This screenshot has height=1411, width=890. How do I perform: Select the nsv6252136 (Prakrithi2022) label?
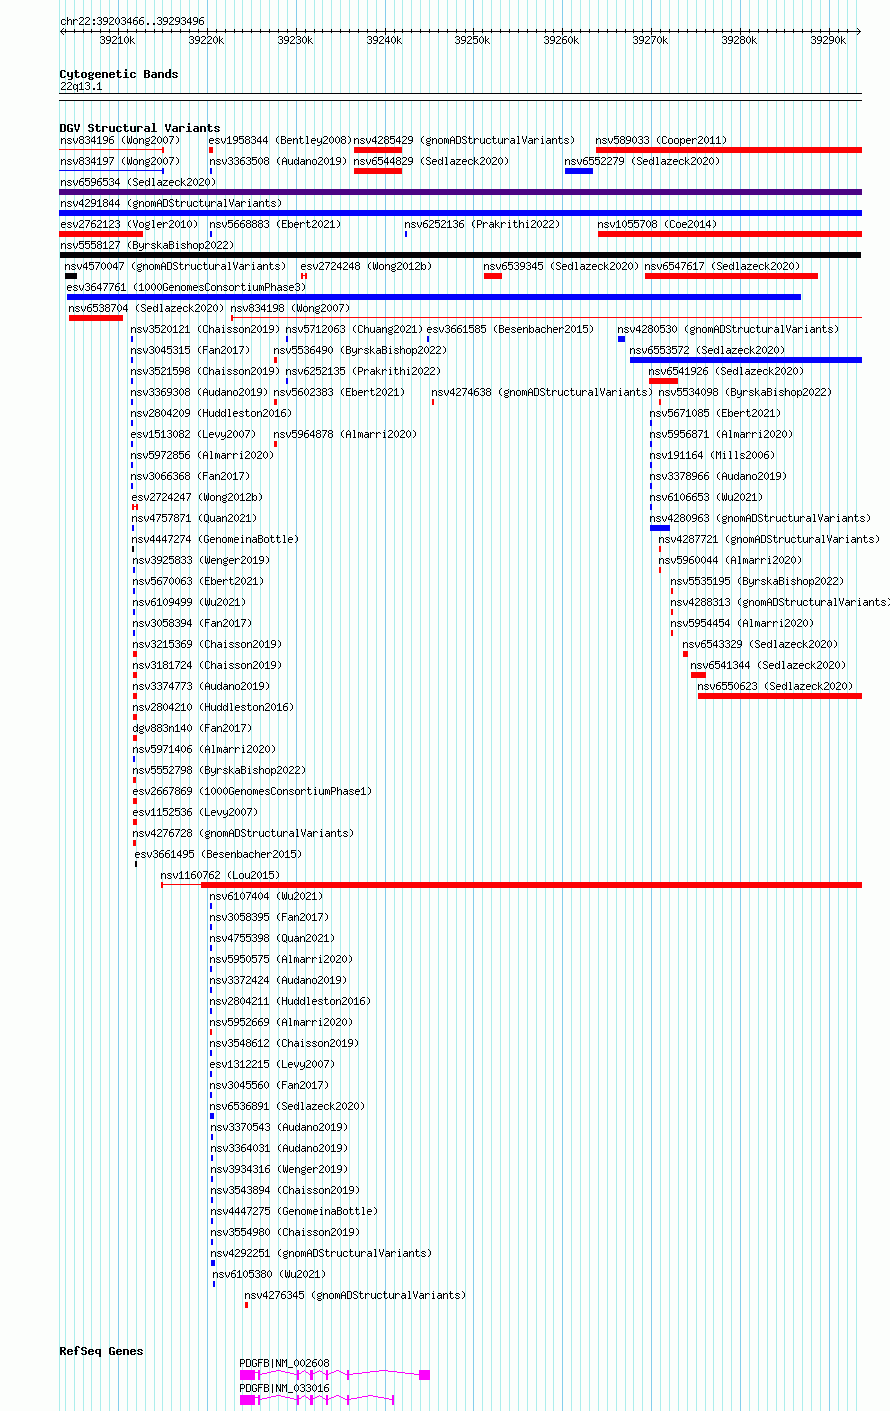[483, 224]
